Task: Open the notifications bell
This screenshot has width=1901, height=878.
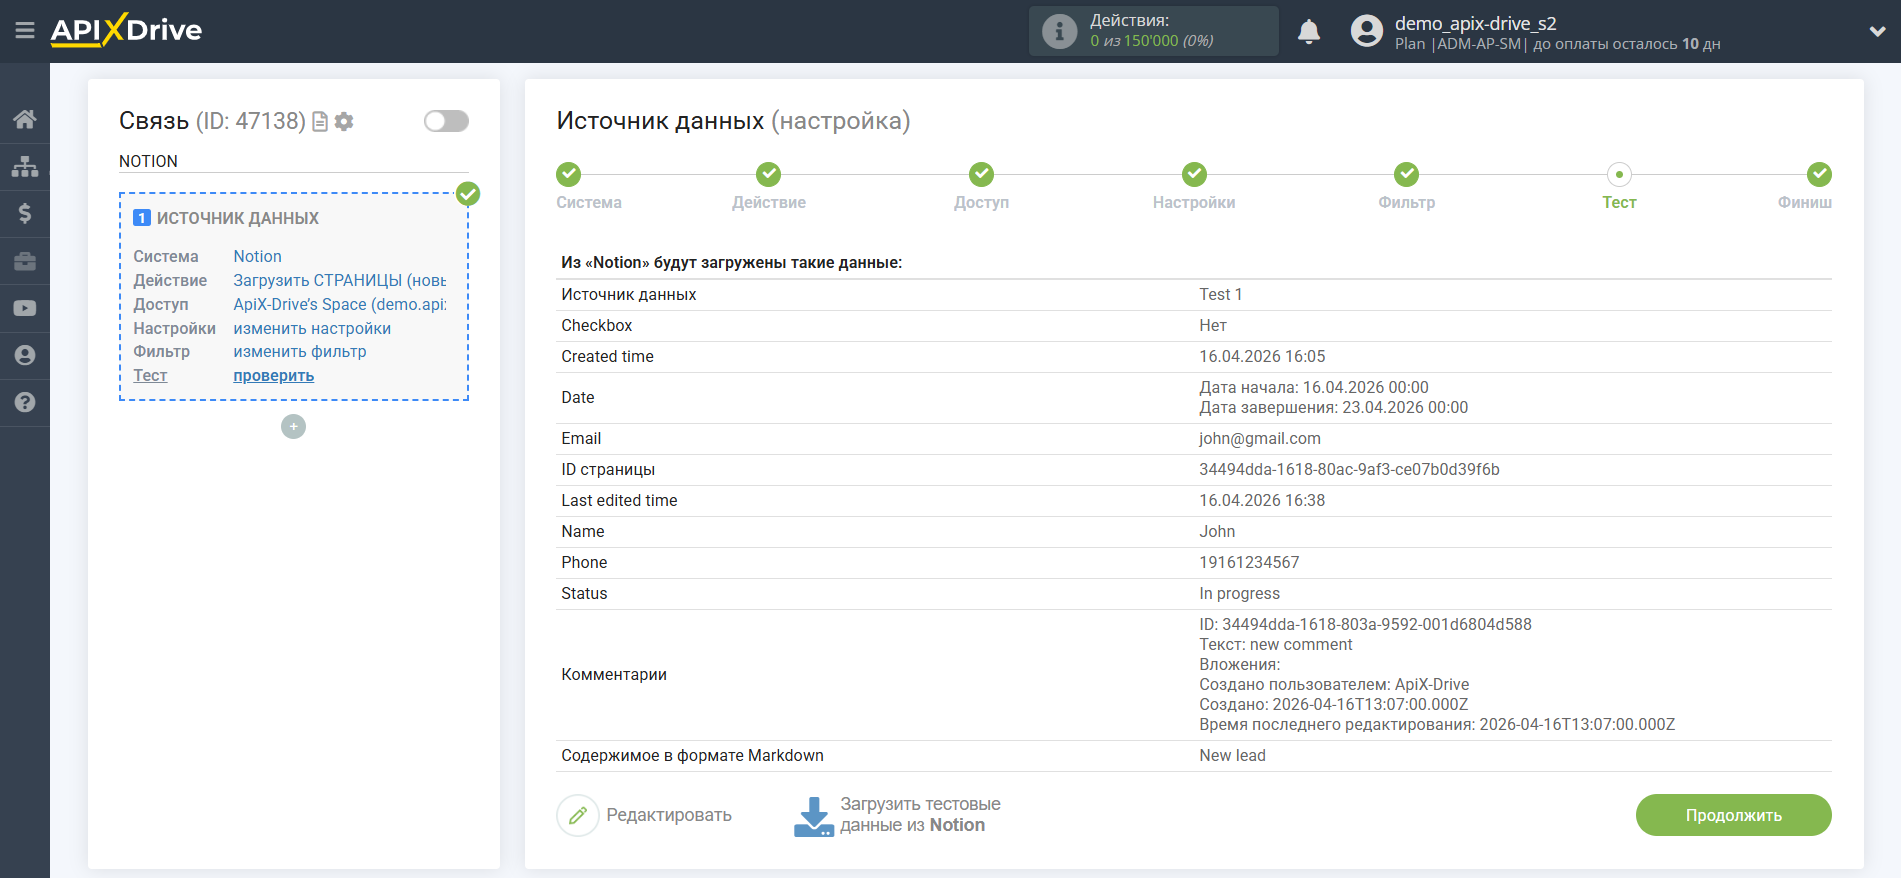Action: [1308, 32]
